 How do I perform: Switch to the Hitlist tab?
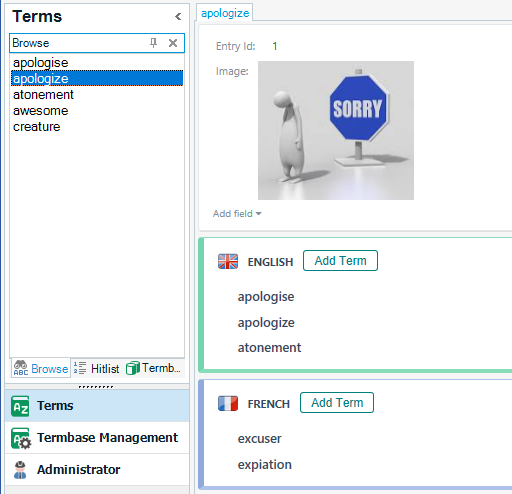pyautogui.click(x=97, y=368)
